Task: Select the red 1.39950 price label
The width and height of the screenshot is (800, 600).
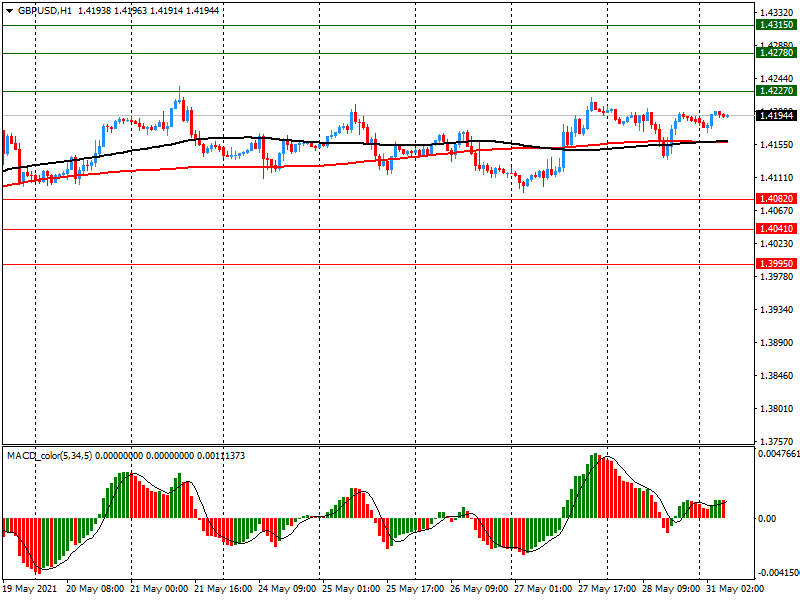Action: 775,264
